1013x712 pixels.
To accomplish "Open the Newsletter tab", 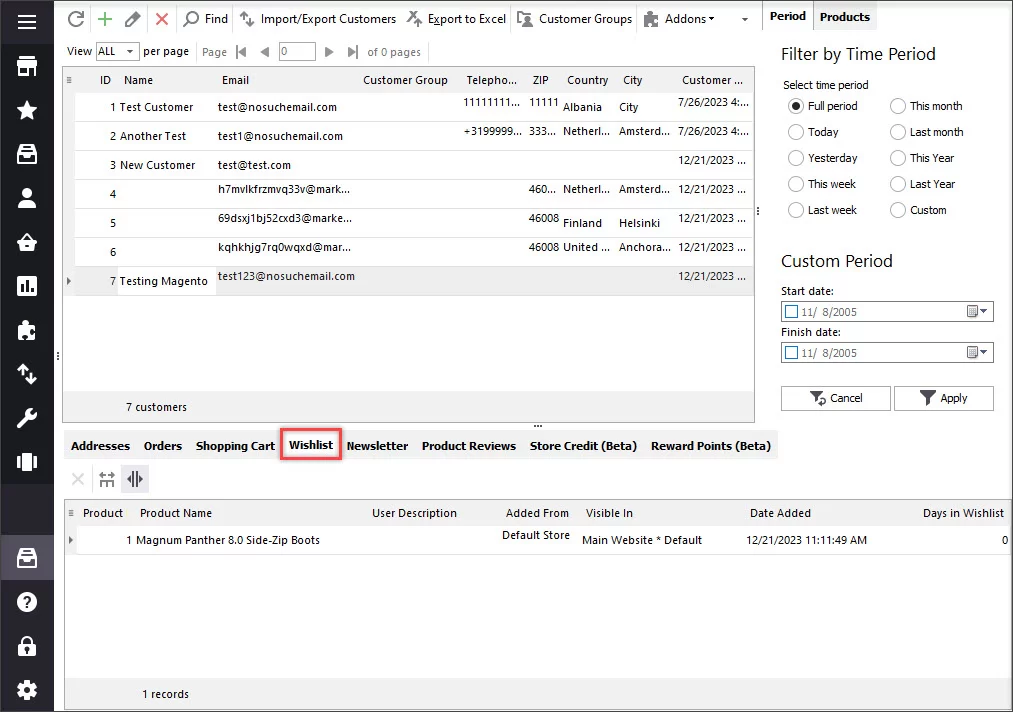I will click(377, 446).
